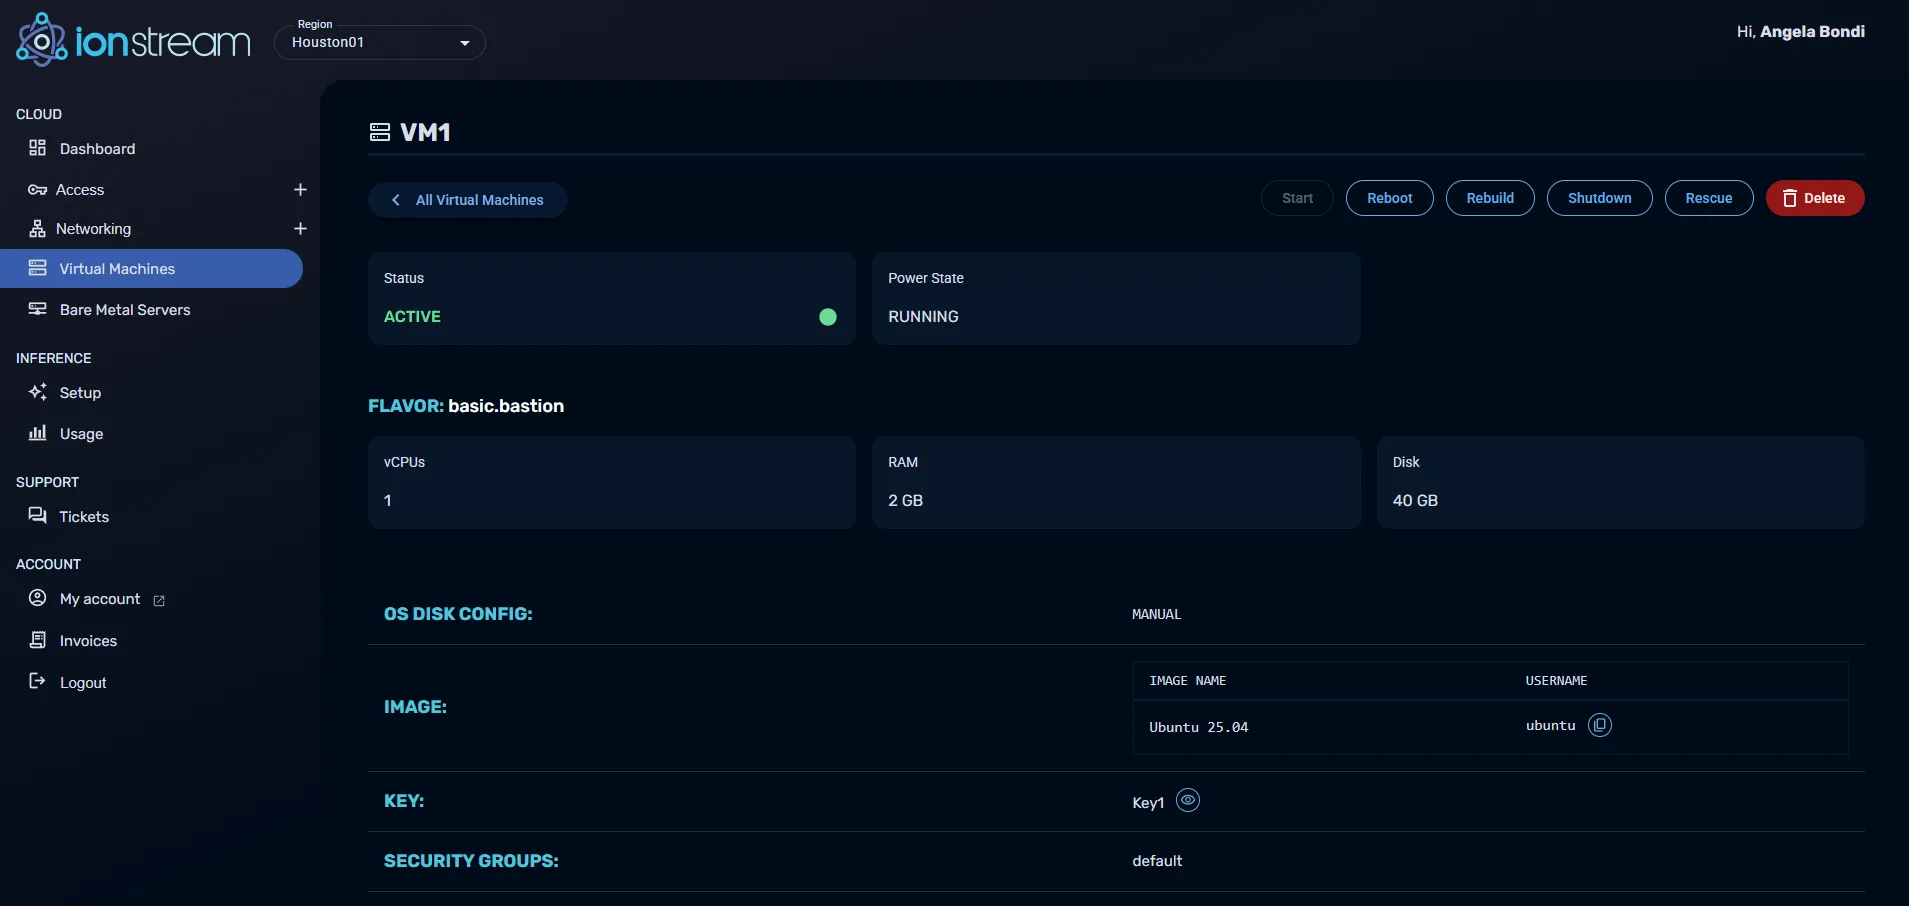The width and height of the screenshot is (1909, 906).
Task: Delete the VM1 machine
Action: pos(1815,198)
